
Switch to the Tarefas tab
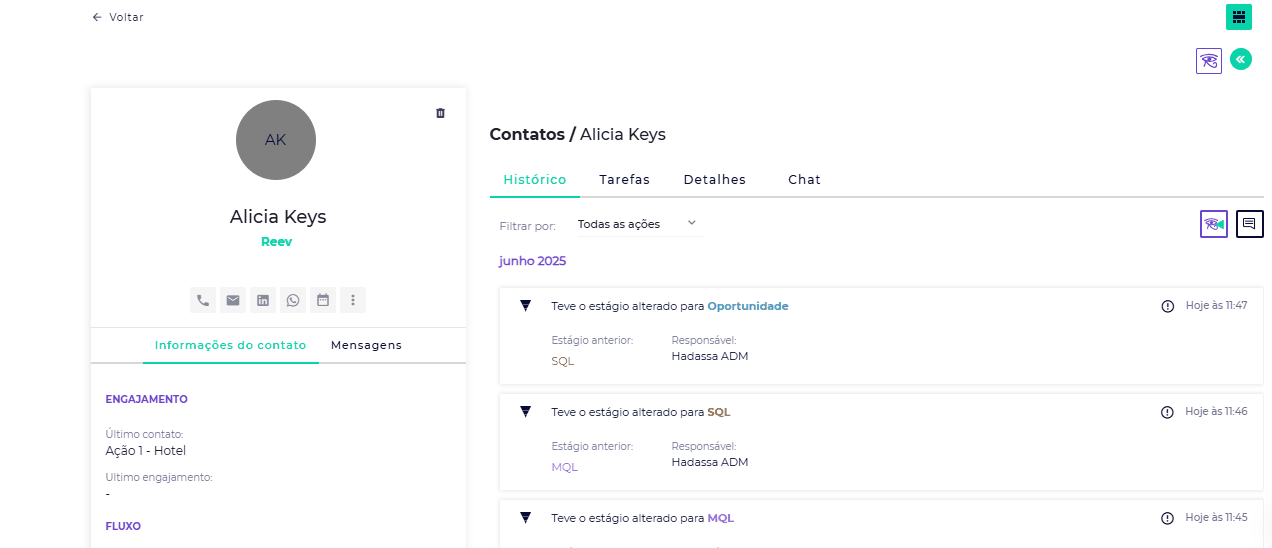(x=624, y=180)
